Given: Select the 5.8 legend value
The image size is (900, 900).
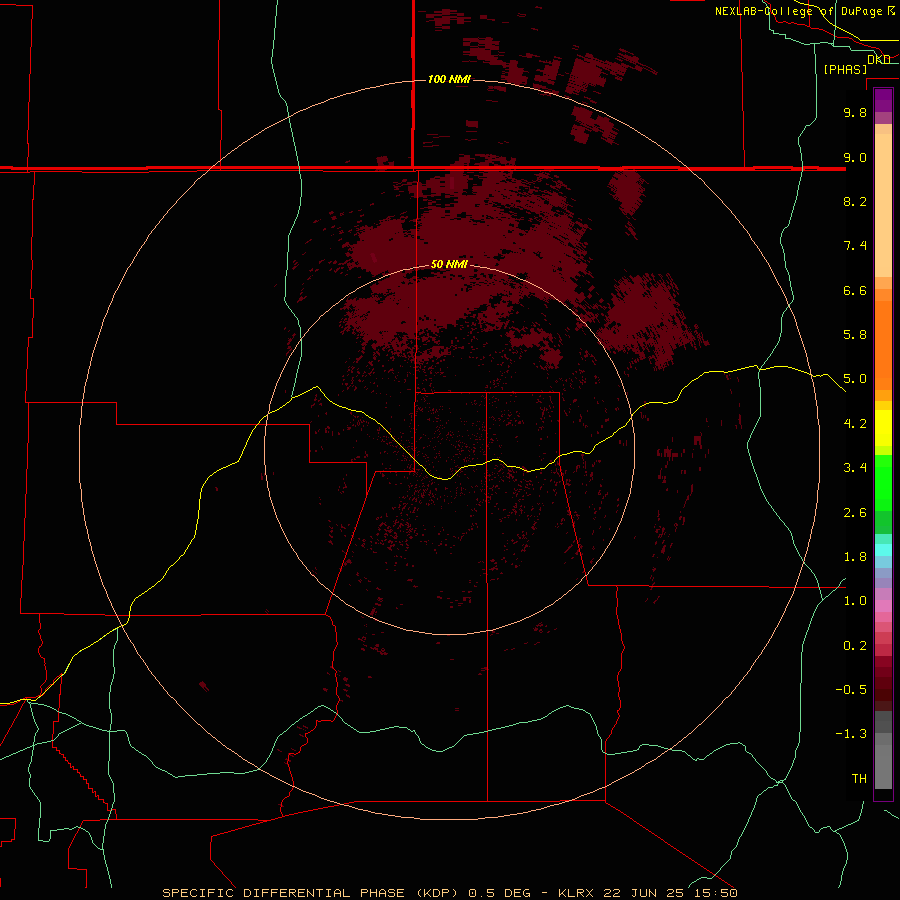Looking at the screenshot, I should (x=855, y=335).
